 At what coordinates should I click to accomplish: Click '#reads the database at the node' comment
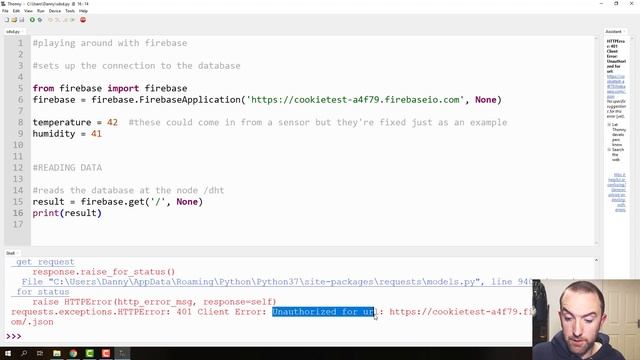(128, 190)
